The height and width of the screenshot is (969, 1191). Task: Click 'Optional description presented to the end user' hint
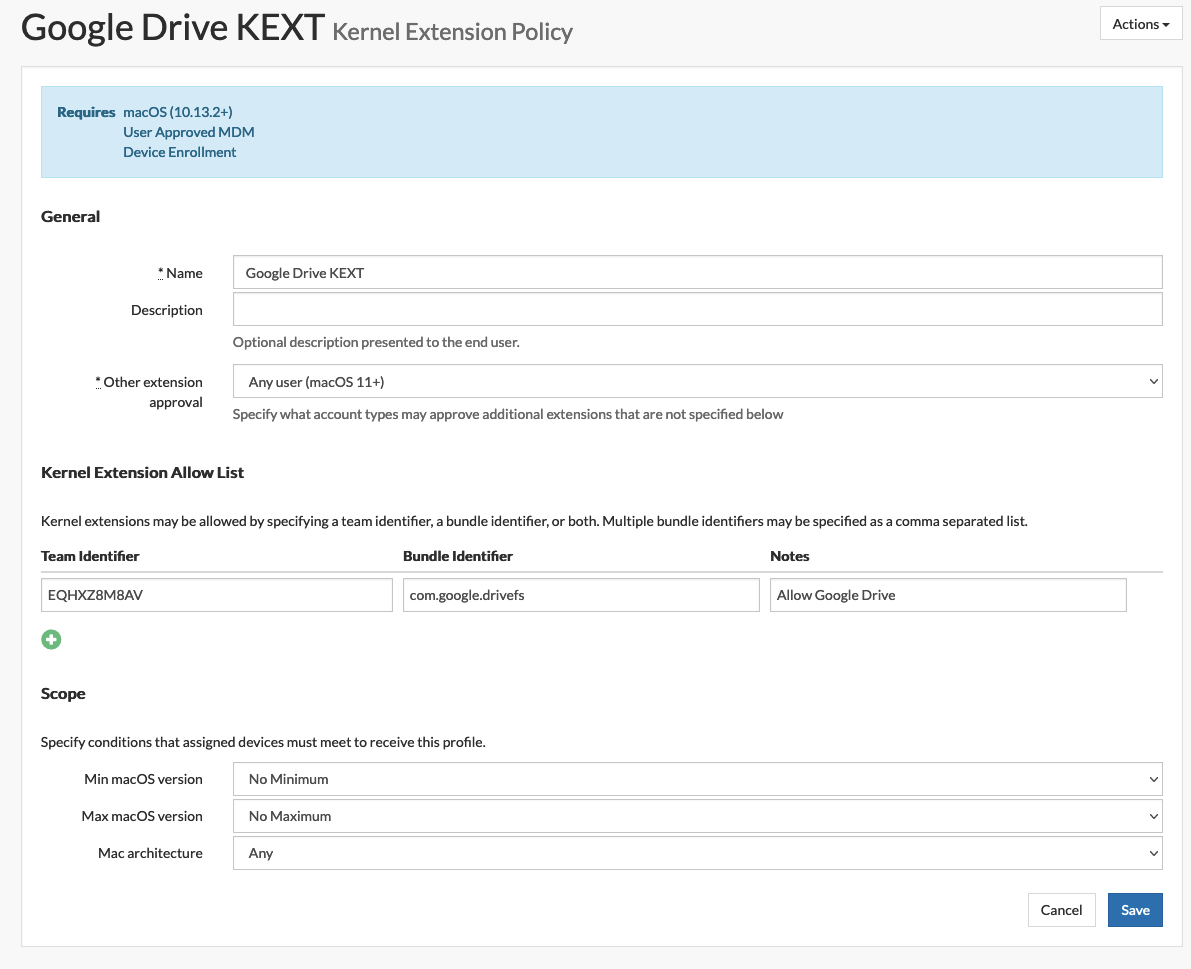[376, 342]
